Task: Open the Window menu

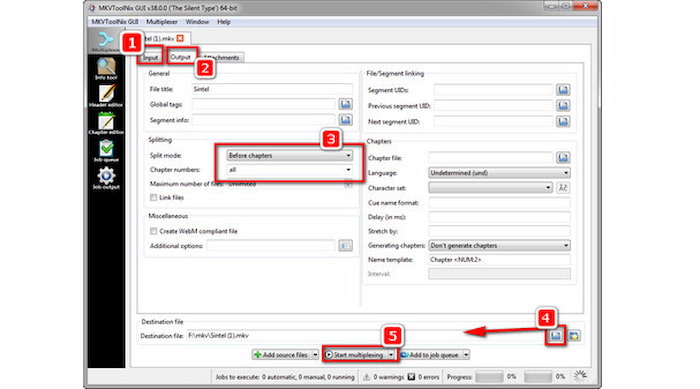Action: coord(197,21)
